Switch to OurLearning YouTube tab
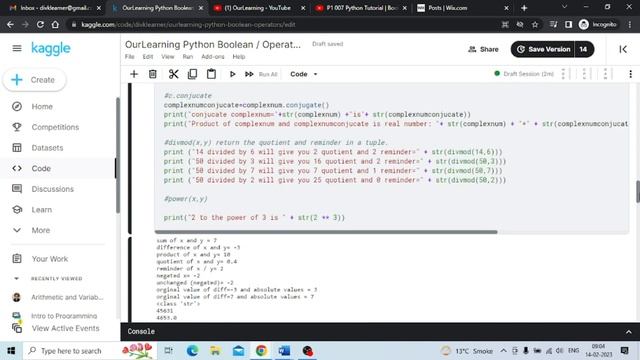Screen dimensions: 640x360 pos(259,8)
